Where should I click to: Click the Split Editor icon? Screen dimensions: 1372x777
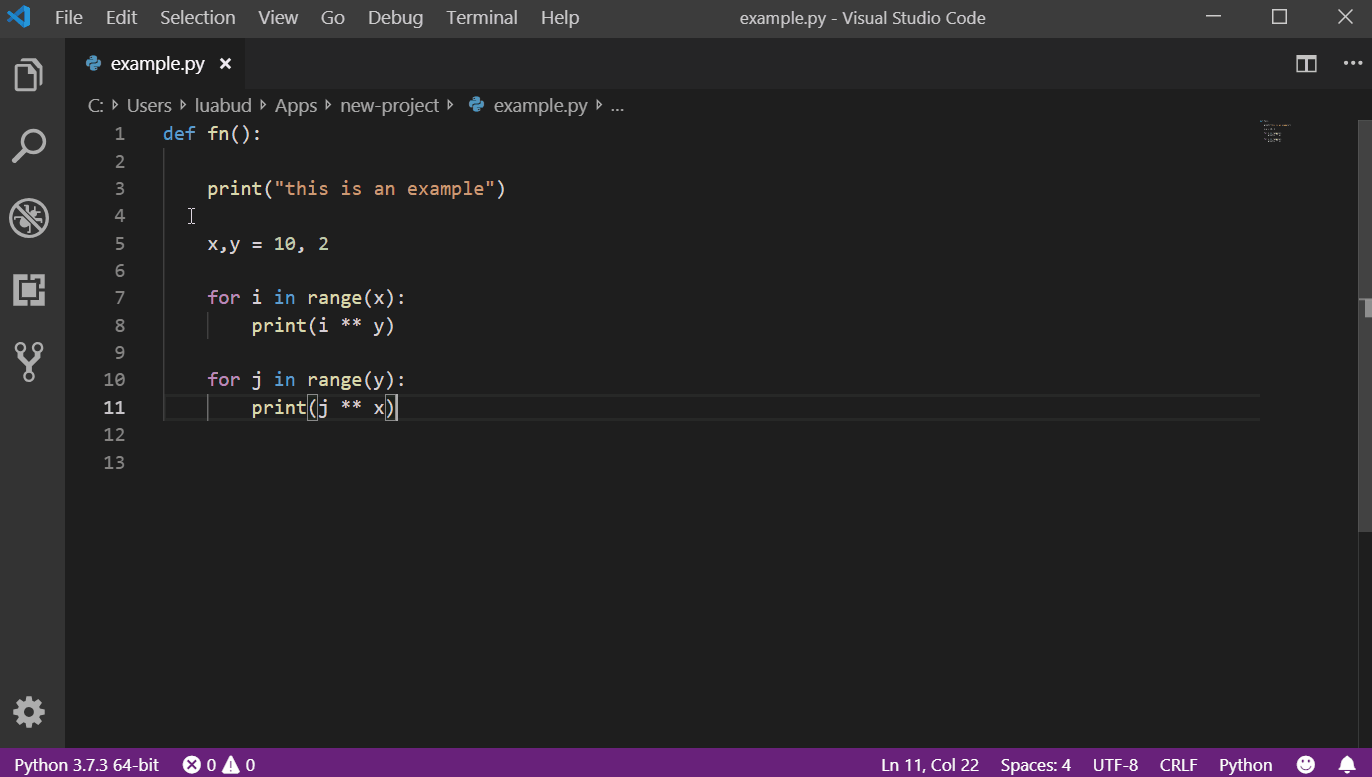pyautogui.click(x=1306, y=63)
